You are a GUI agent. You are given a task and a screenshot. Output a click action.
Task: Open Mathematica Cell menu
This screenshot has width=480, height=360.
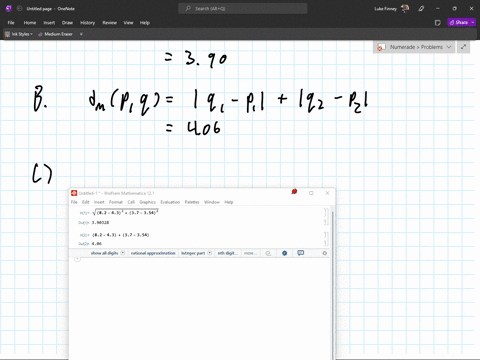point(131,202)
